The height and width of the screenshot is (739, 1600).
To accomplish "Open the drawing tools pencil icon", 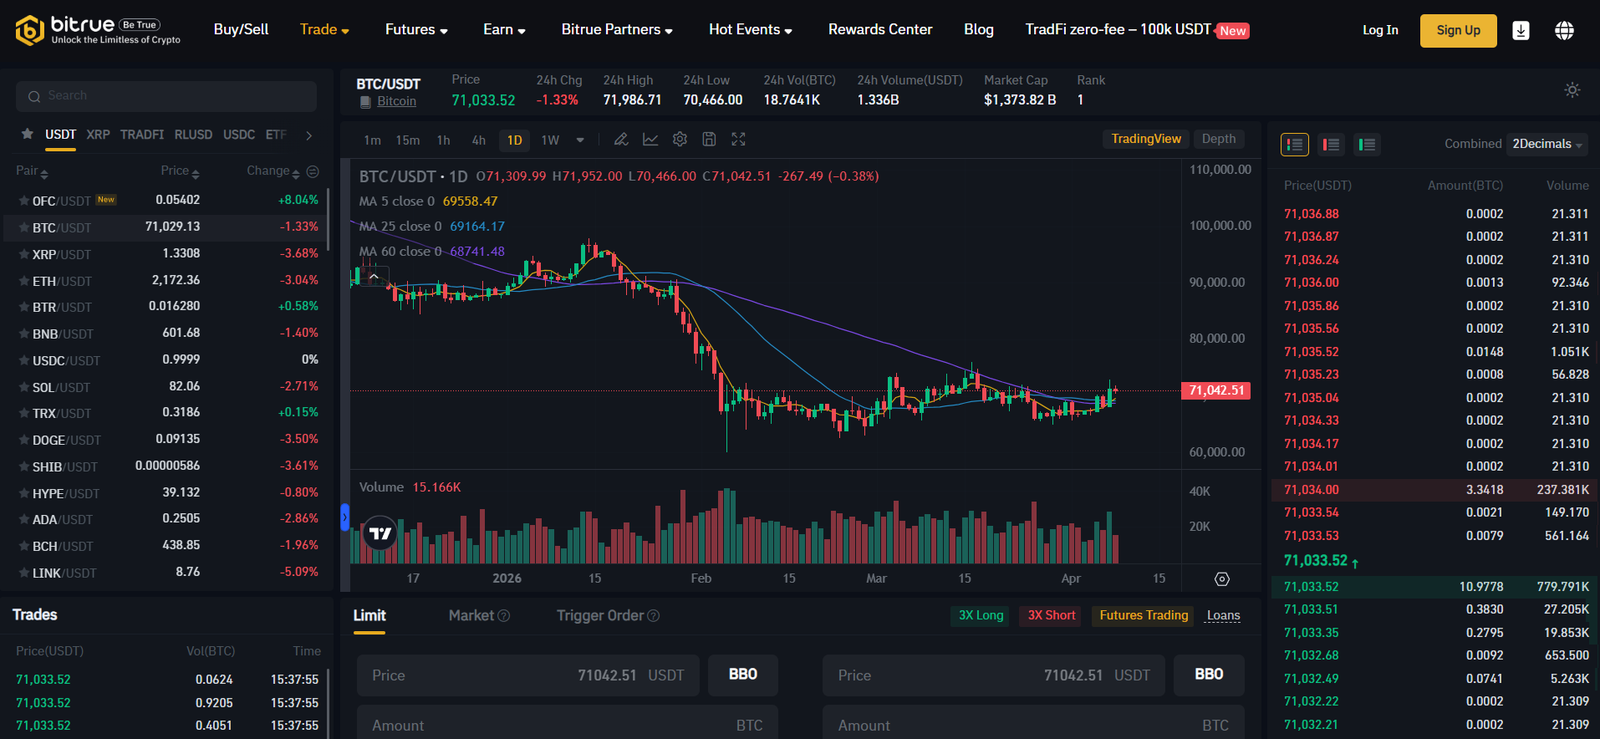I will [621, 139].
